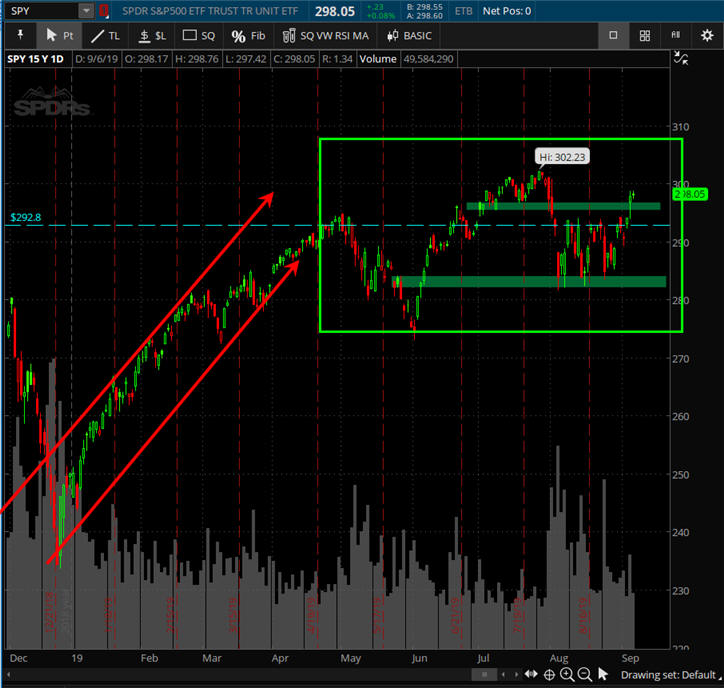Click the symbol field containing SPY
The height and width of the screenshot is (688, 724).
(x=42, y=11)
